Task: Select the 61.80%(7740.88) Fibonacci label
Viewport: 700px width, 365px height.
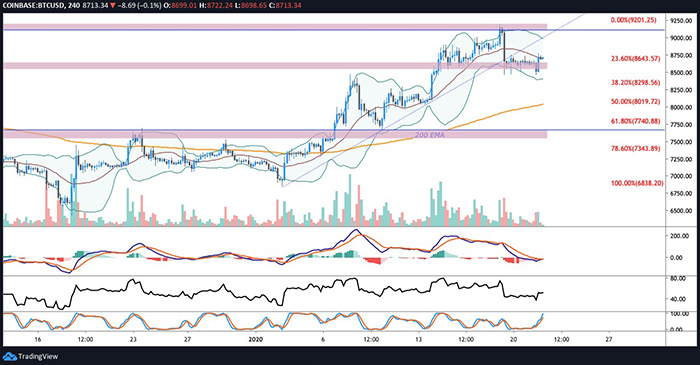Action: [x=635, y=121]
